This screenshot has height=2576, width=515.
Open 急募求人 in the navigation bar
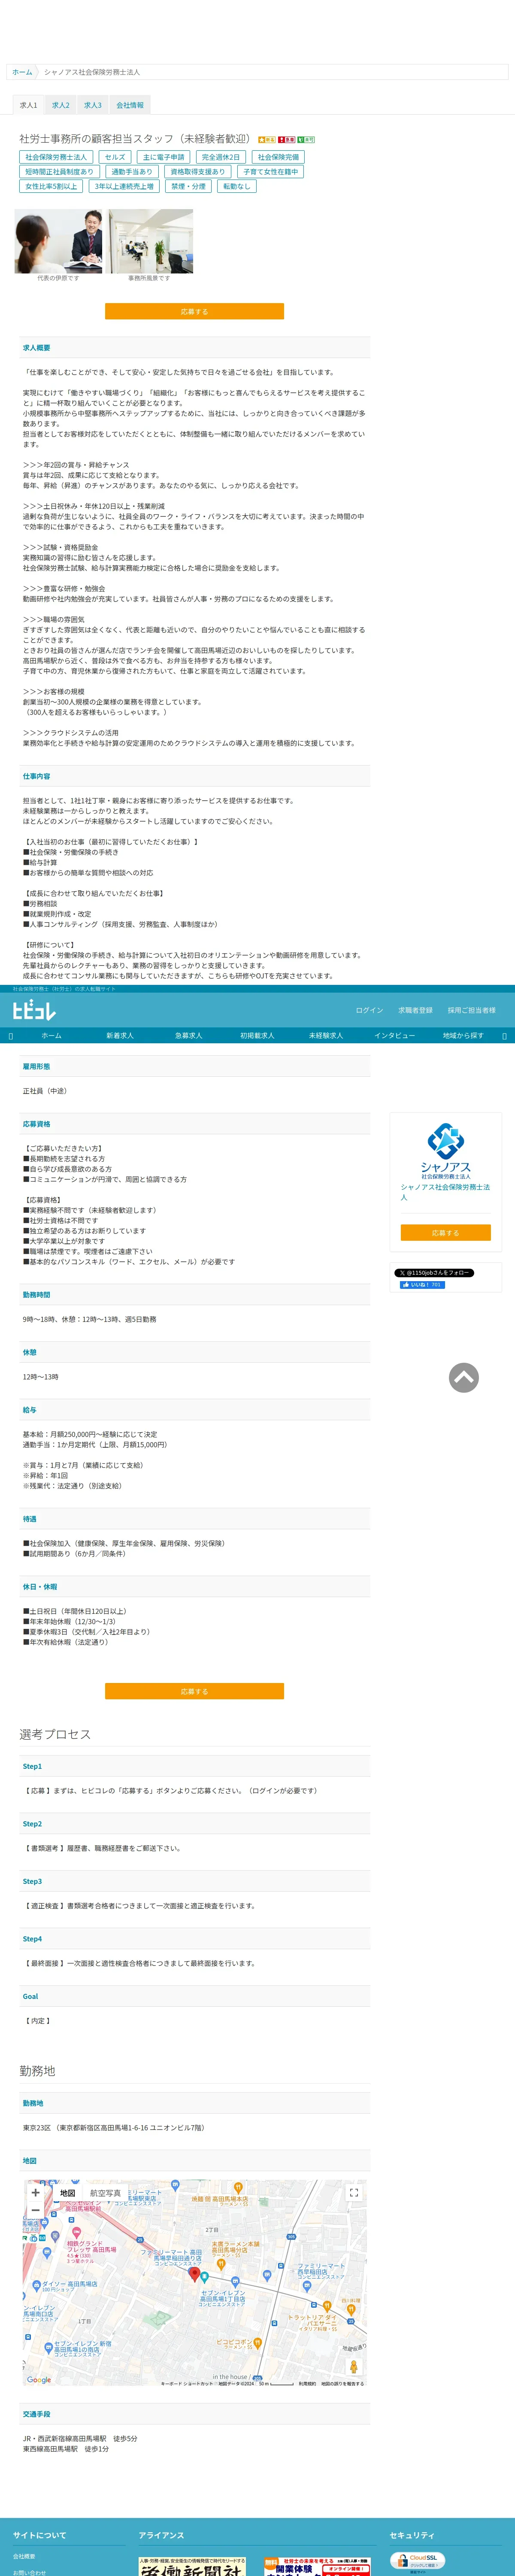[x=188, y=1036]
